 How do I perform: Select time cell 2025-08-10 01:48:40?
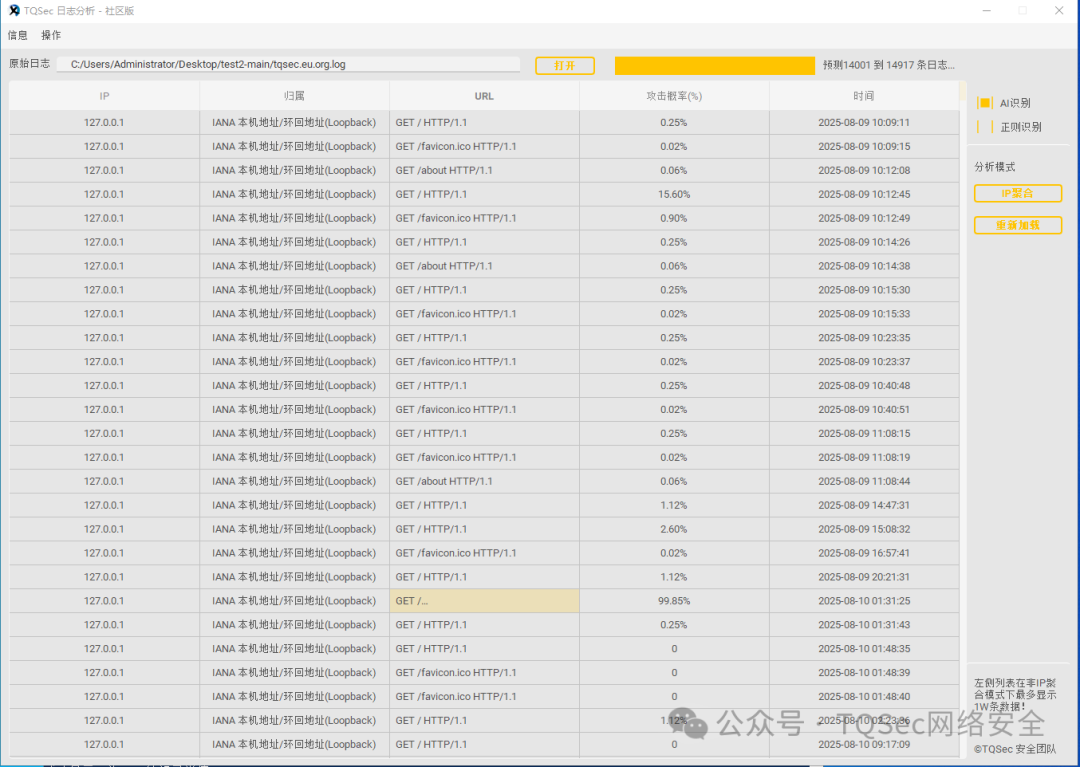(864, 697)
